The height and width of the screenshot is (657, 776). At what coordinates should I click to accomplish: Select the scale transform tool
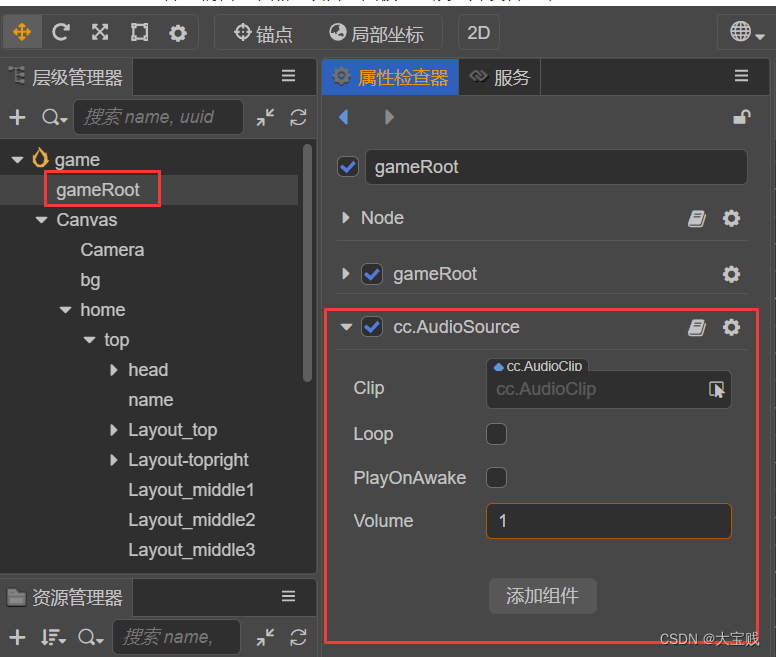tap(100, 33)
